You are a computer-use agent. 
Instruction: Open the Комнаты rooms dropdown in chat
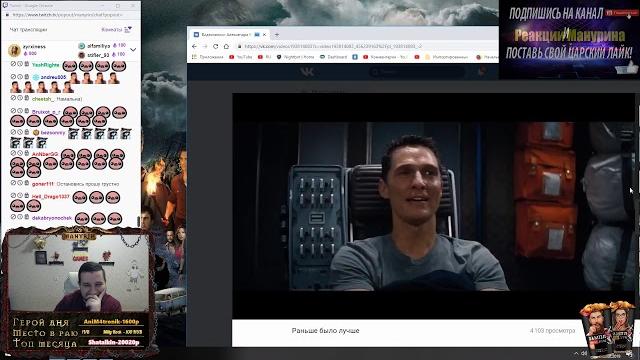click(116, 29)
